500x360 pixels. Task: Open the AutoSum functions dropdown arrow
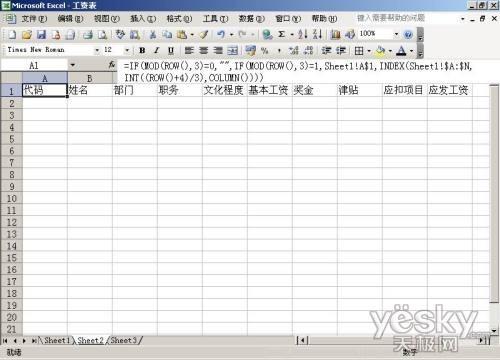click(292, 34)
